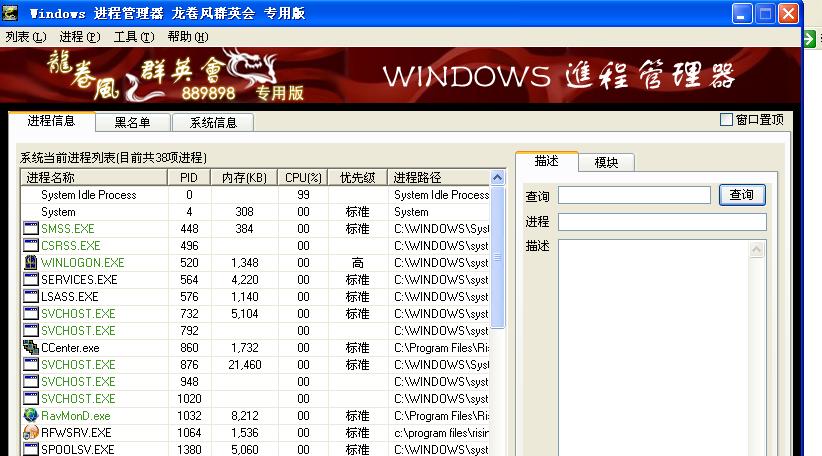
Task: Click CPU value 99
Action: [x=303, y=194]
